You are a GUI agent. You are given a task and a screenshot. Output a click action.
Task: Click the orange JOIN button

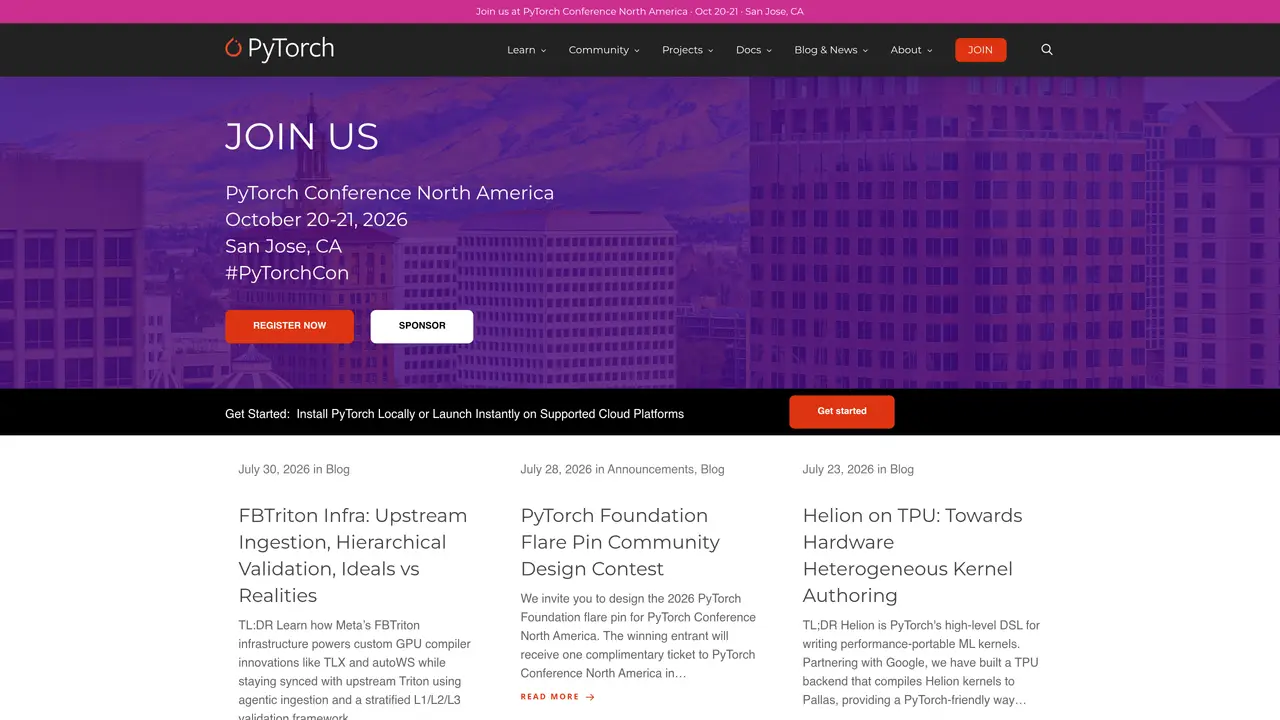(x=981, y=50)
